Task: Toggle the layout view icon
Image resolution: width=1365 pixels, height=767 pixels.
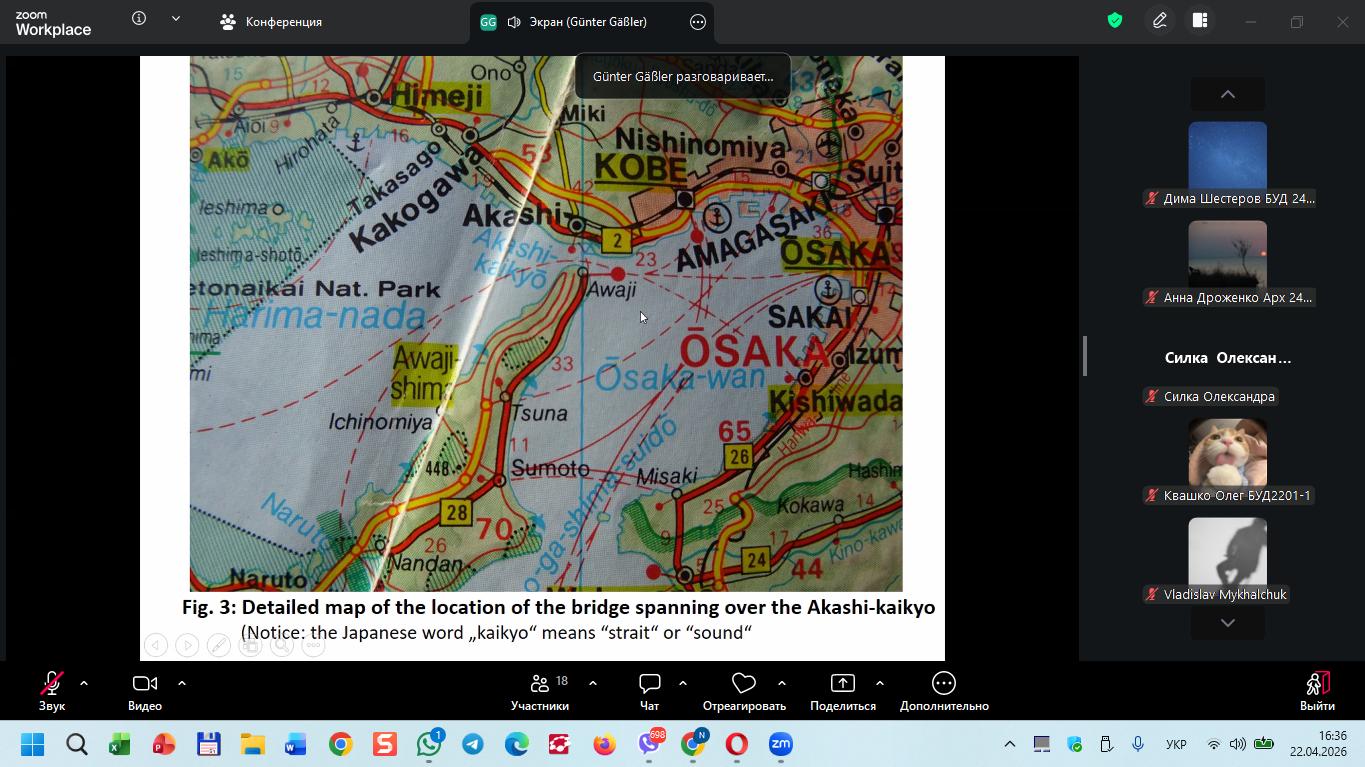Action: pos(1200,21)
